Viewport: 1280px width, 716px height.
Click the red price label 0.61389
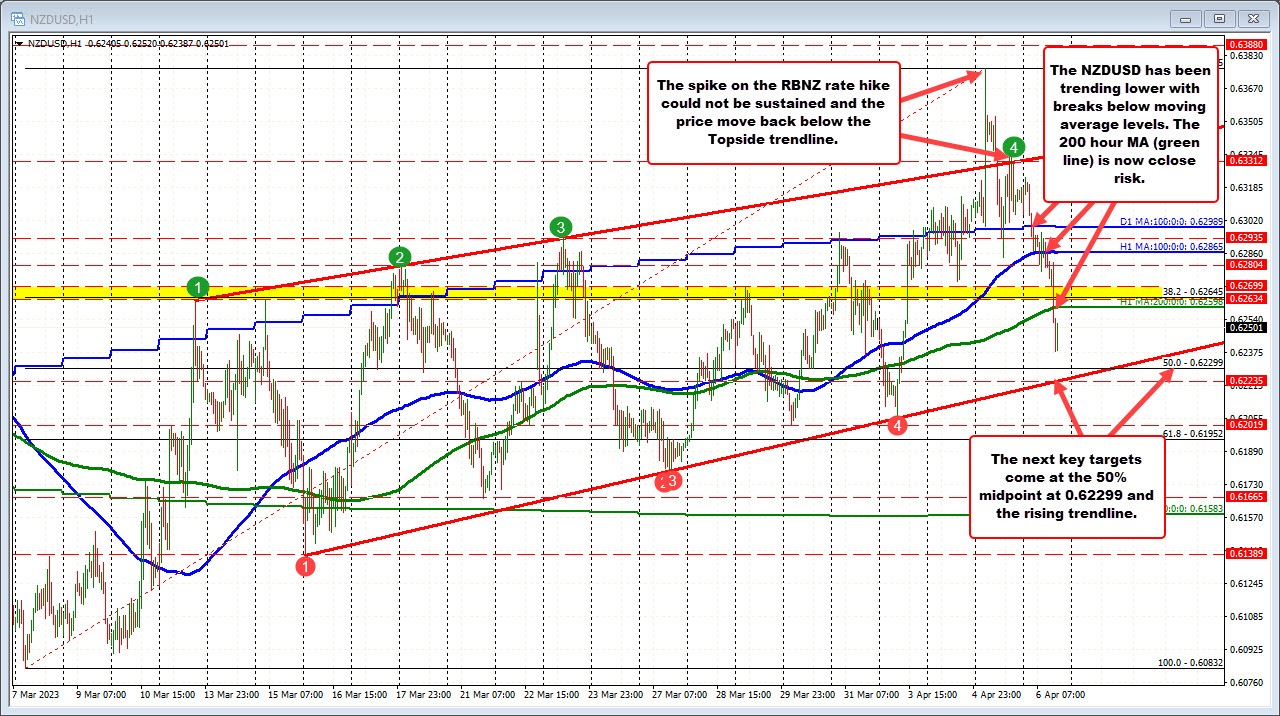click(1245, 553)
